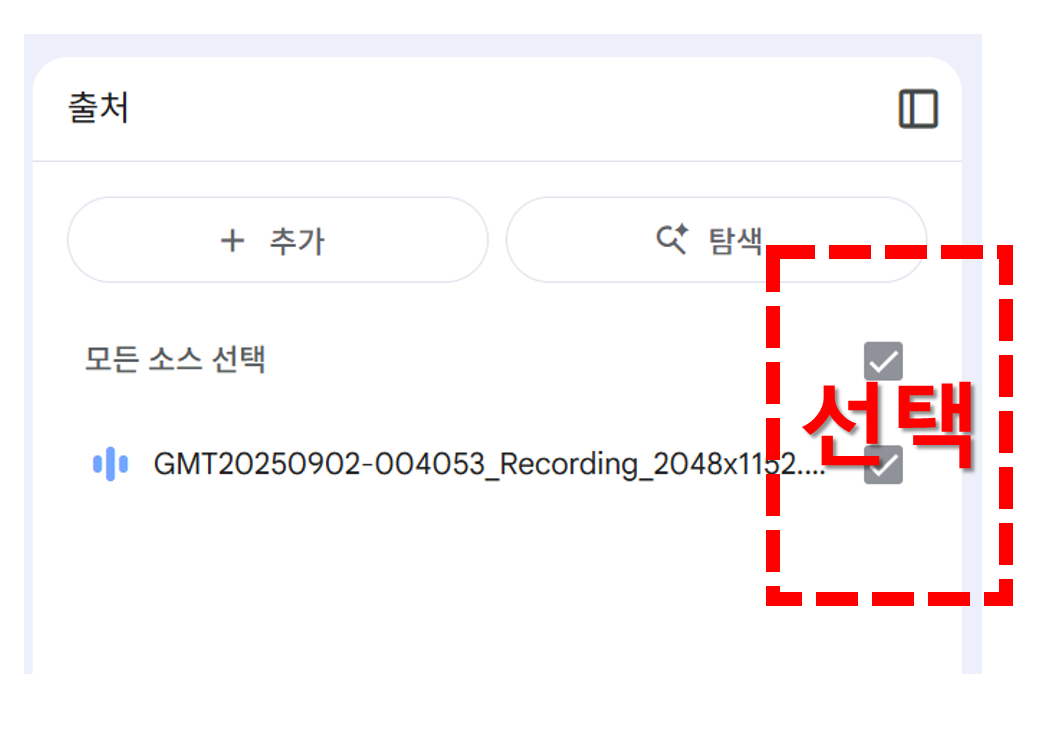The image size is (1056, 732).
Task: Open the 탐색 discover button
Action: [x=717, y=240]
